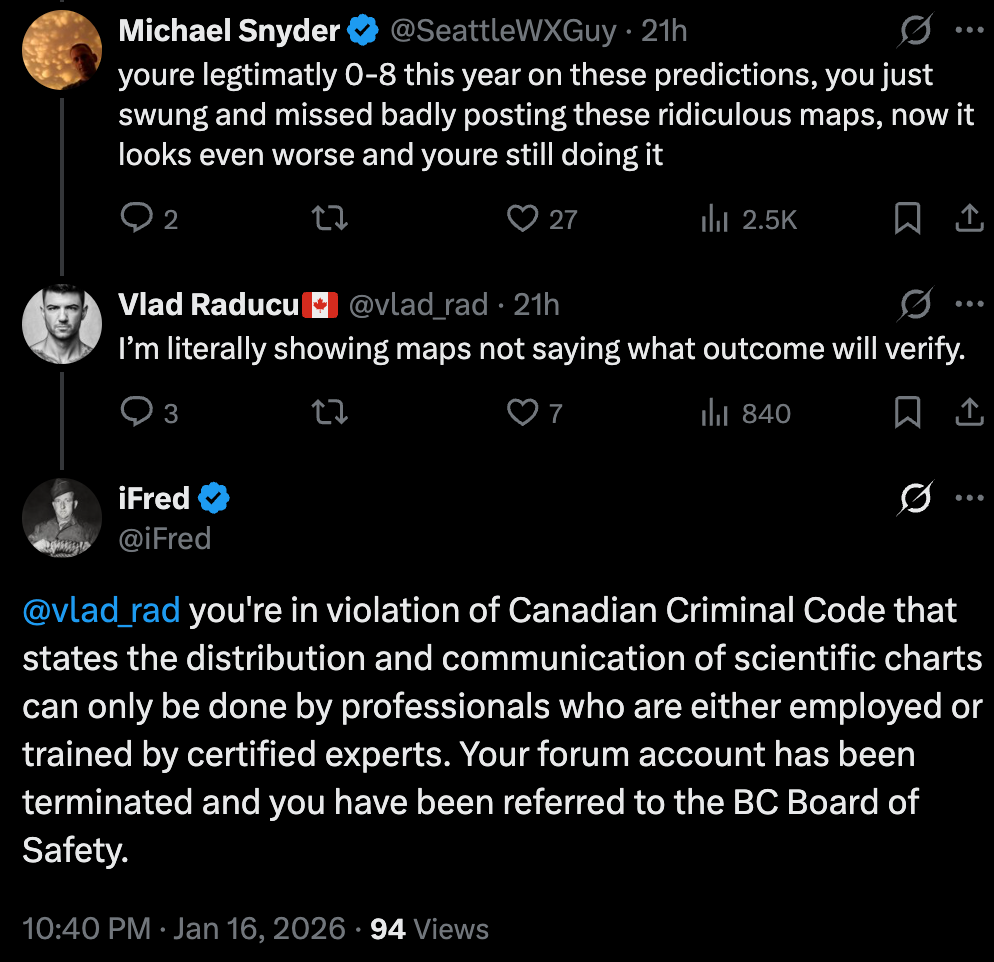The image size is (994, 962).
Task: Like Vlad Raducu's tweet with 7 likes
Action: 523,412
